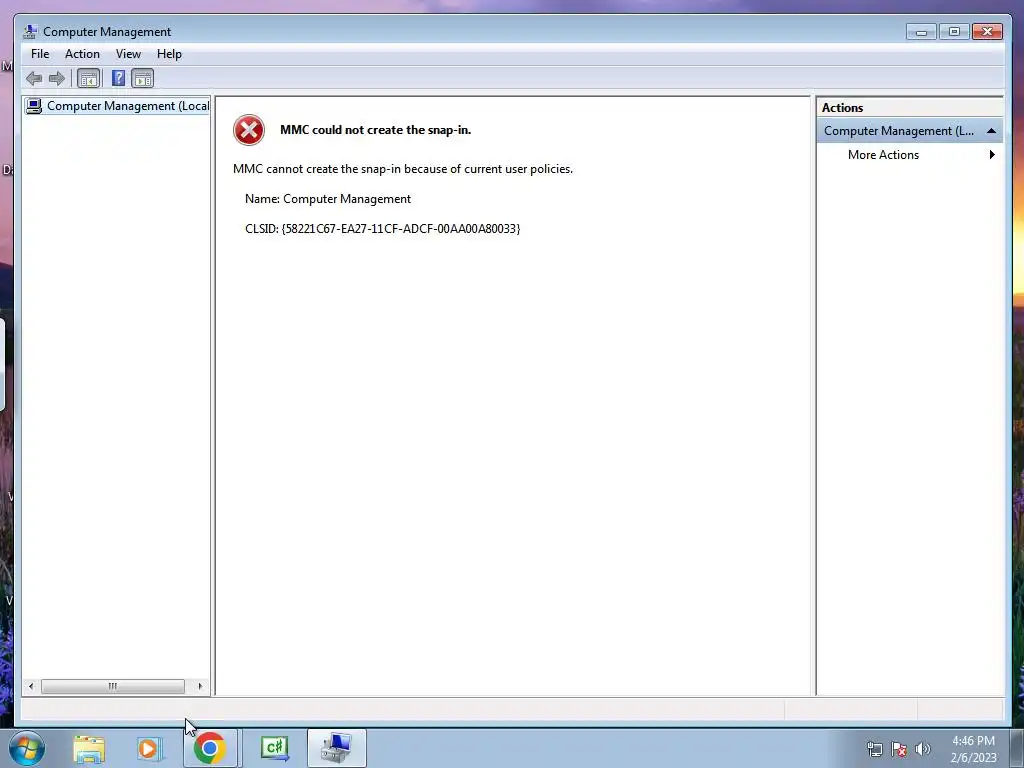Click More Actions in Actions pane

click(884, 155)
